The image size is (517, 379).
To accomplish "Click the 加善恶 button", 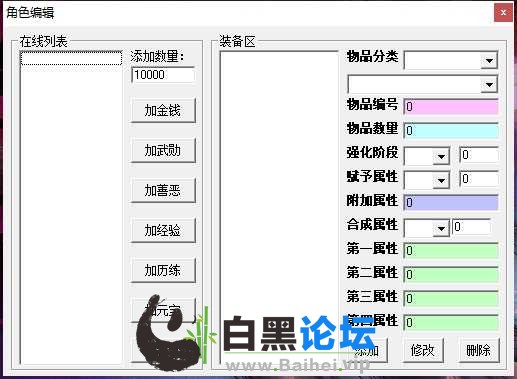I will pos(163,190).
